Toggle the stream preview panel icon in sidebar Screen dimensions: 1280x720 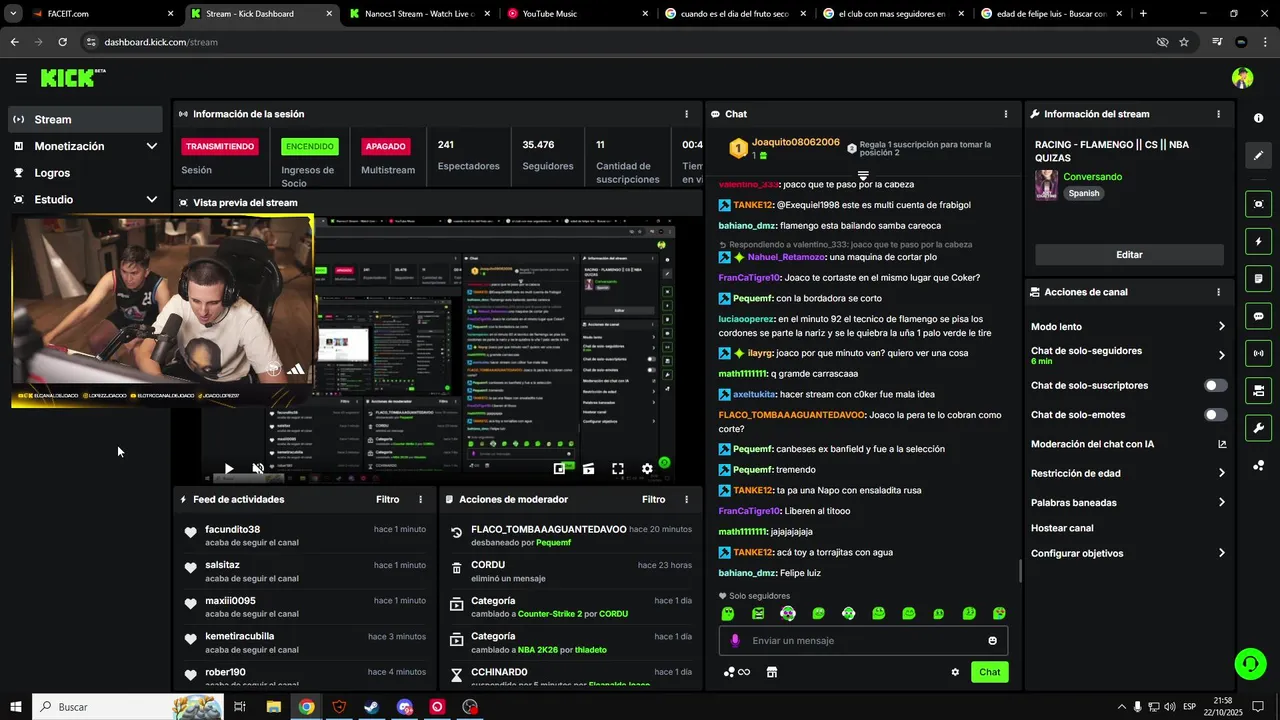[1258, 204]
